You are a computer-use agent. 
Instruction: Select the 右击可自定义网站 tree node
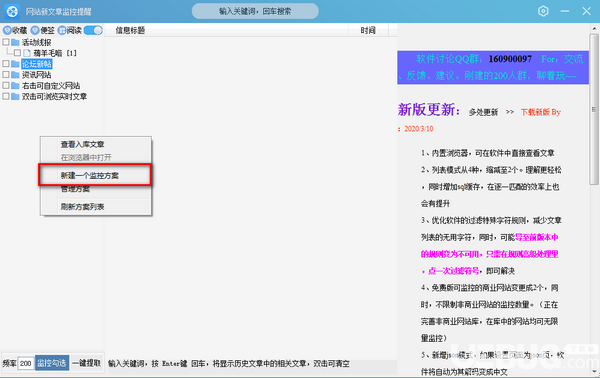51,85
